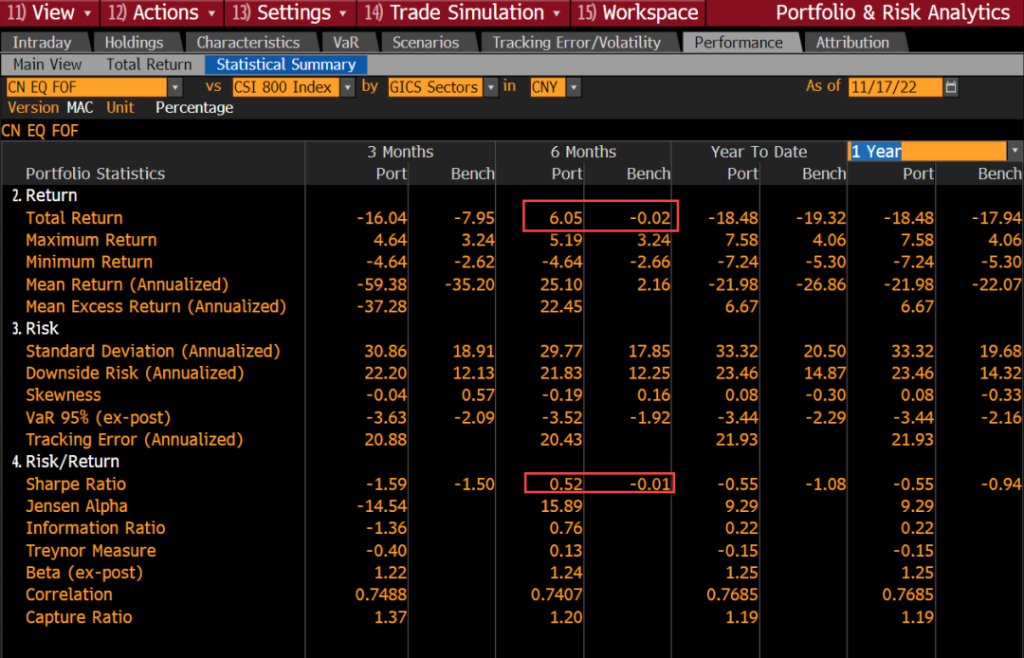
Task: Select the Main View sub-tab
Action: click(x=47, y=64)
